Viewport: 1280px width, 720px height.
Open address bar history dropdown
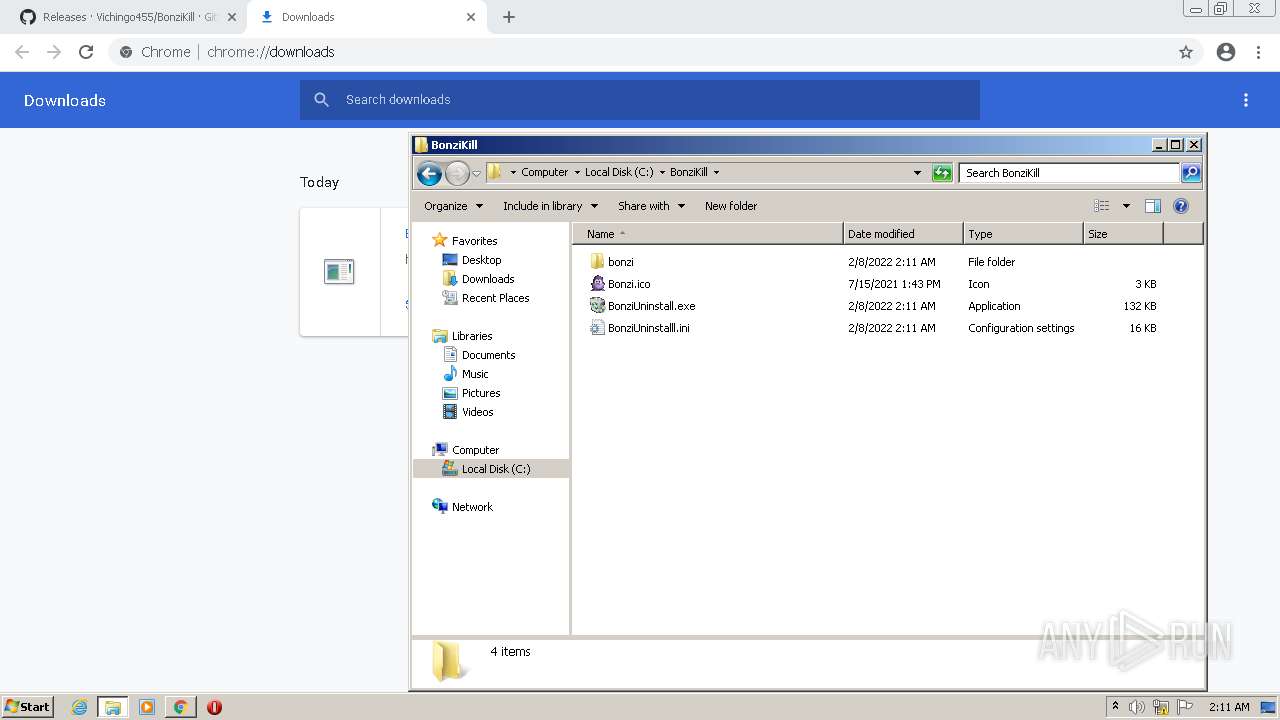[917, 172]
